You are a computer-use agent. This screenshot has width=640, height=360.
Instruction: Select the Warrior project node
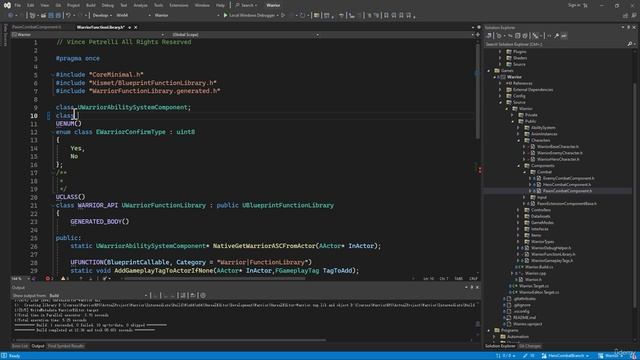[x=514, y=77]
